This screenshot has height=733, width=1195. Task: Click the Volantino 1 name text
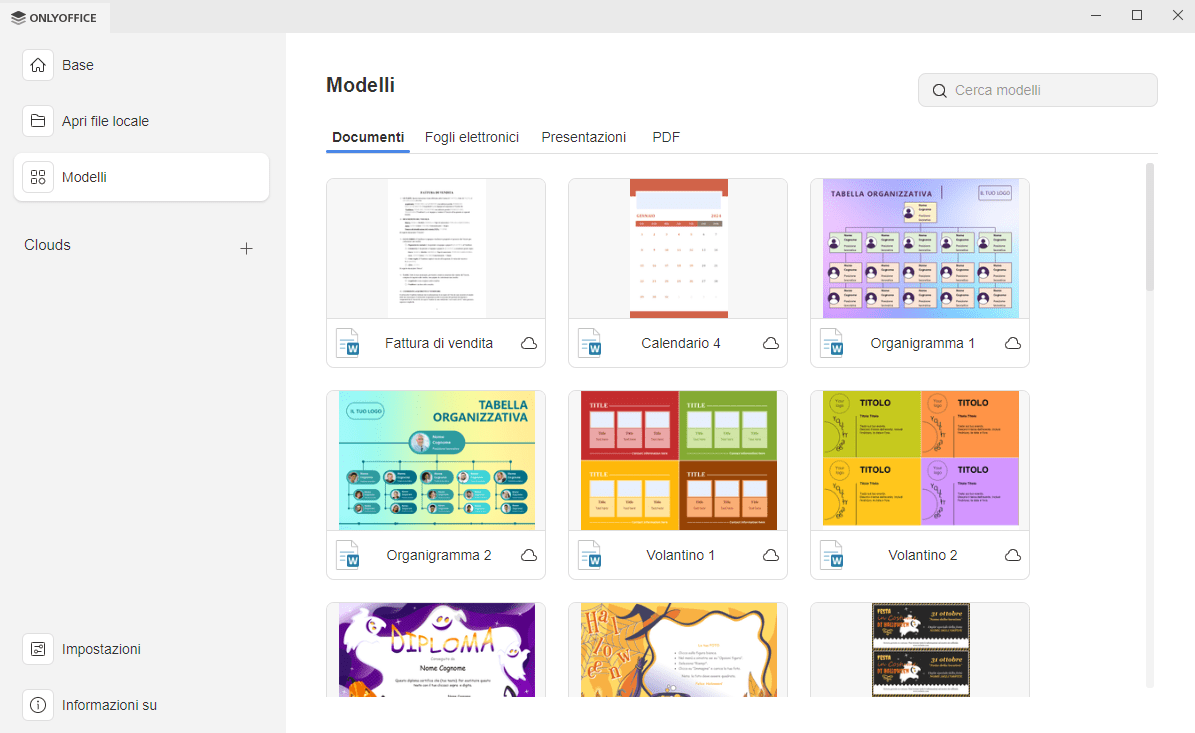point(681,555)
